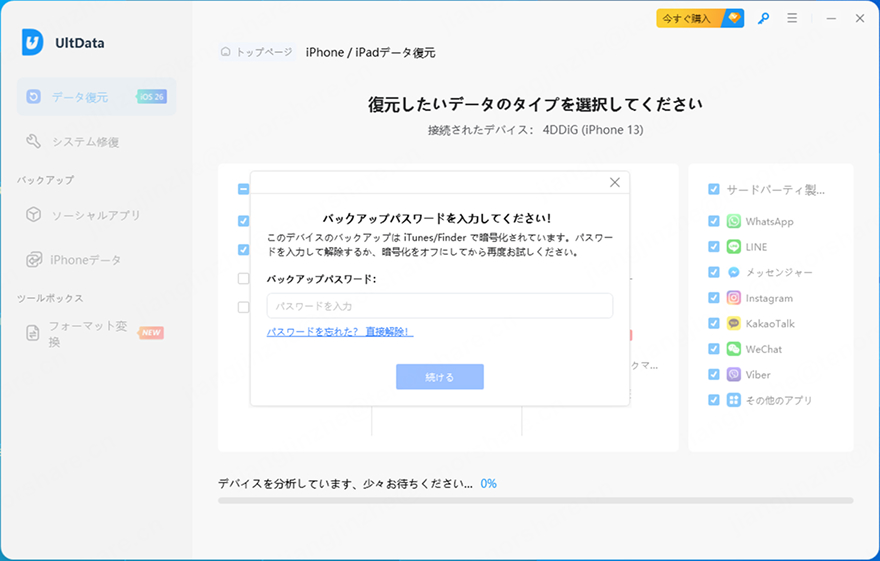The height and width of the screenshot is (561, 880).
Task: Focus the パスワードを入力 input field
Action: click(x=439, y=306)
